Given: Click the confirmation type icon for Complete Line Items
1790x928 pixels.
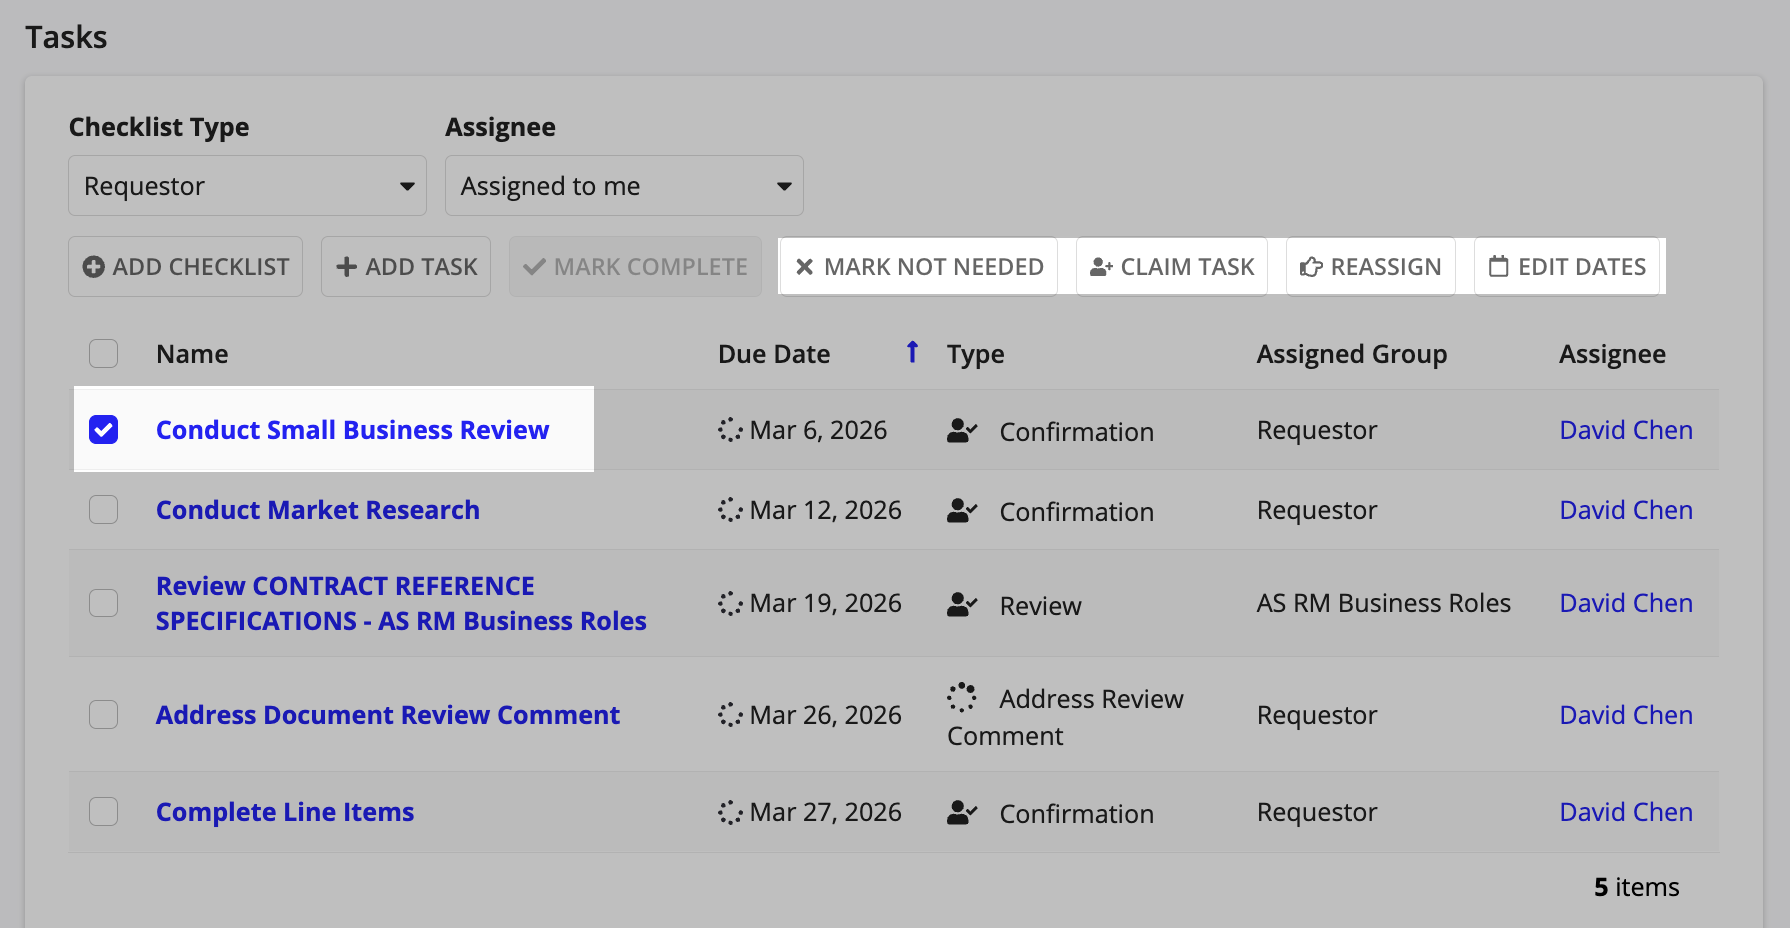Looking at the screenshot, I should point(962,813).
